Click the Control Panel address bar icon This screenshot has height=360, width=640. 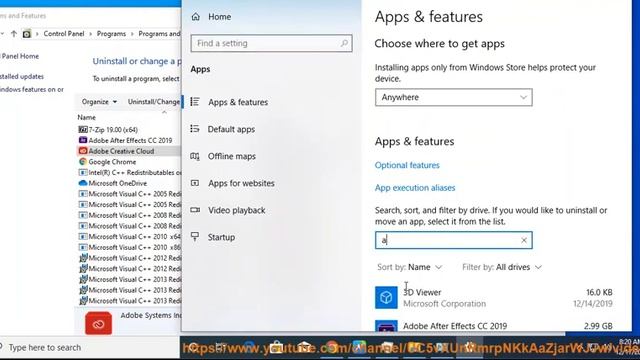(x=27, y=34)
